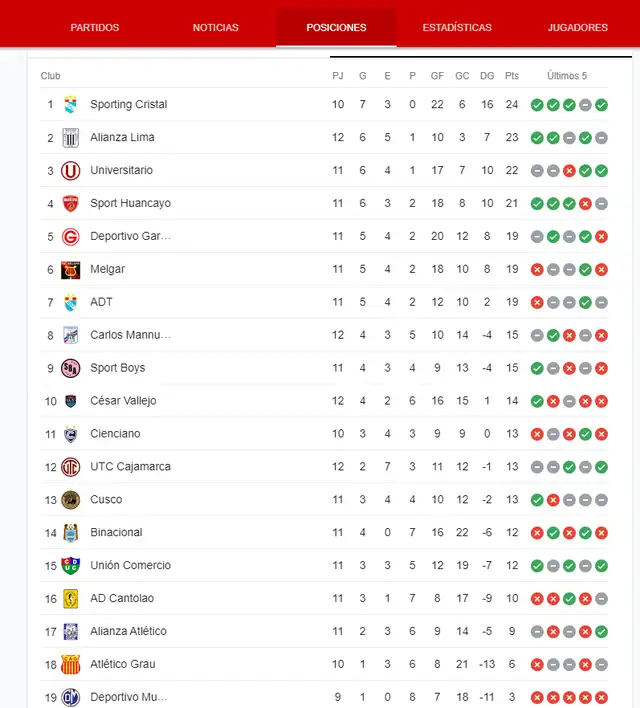Click the Sporting Cristal club crest
The width and height of the screenshot is (640, 708).
[x=70, y=104]
